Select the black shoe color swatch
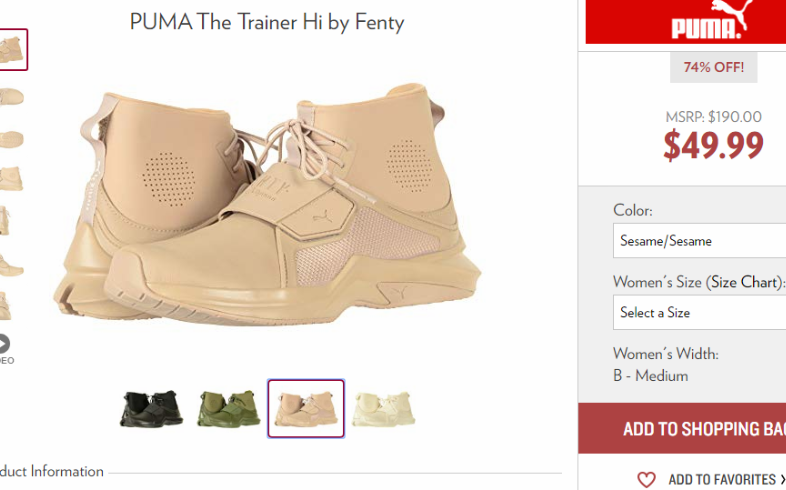 coord(151,409)
